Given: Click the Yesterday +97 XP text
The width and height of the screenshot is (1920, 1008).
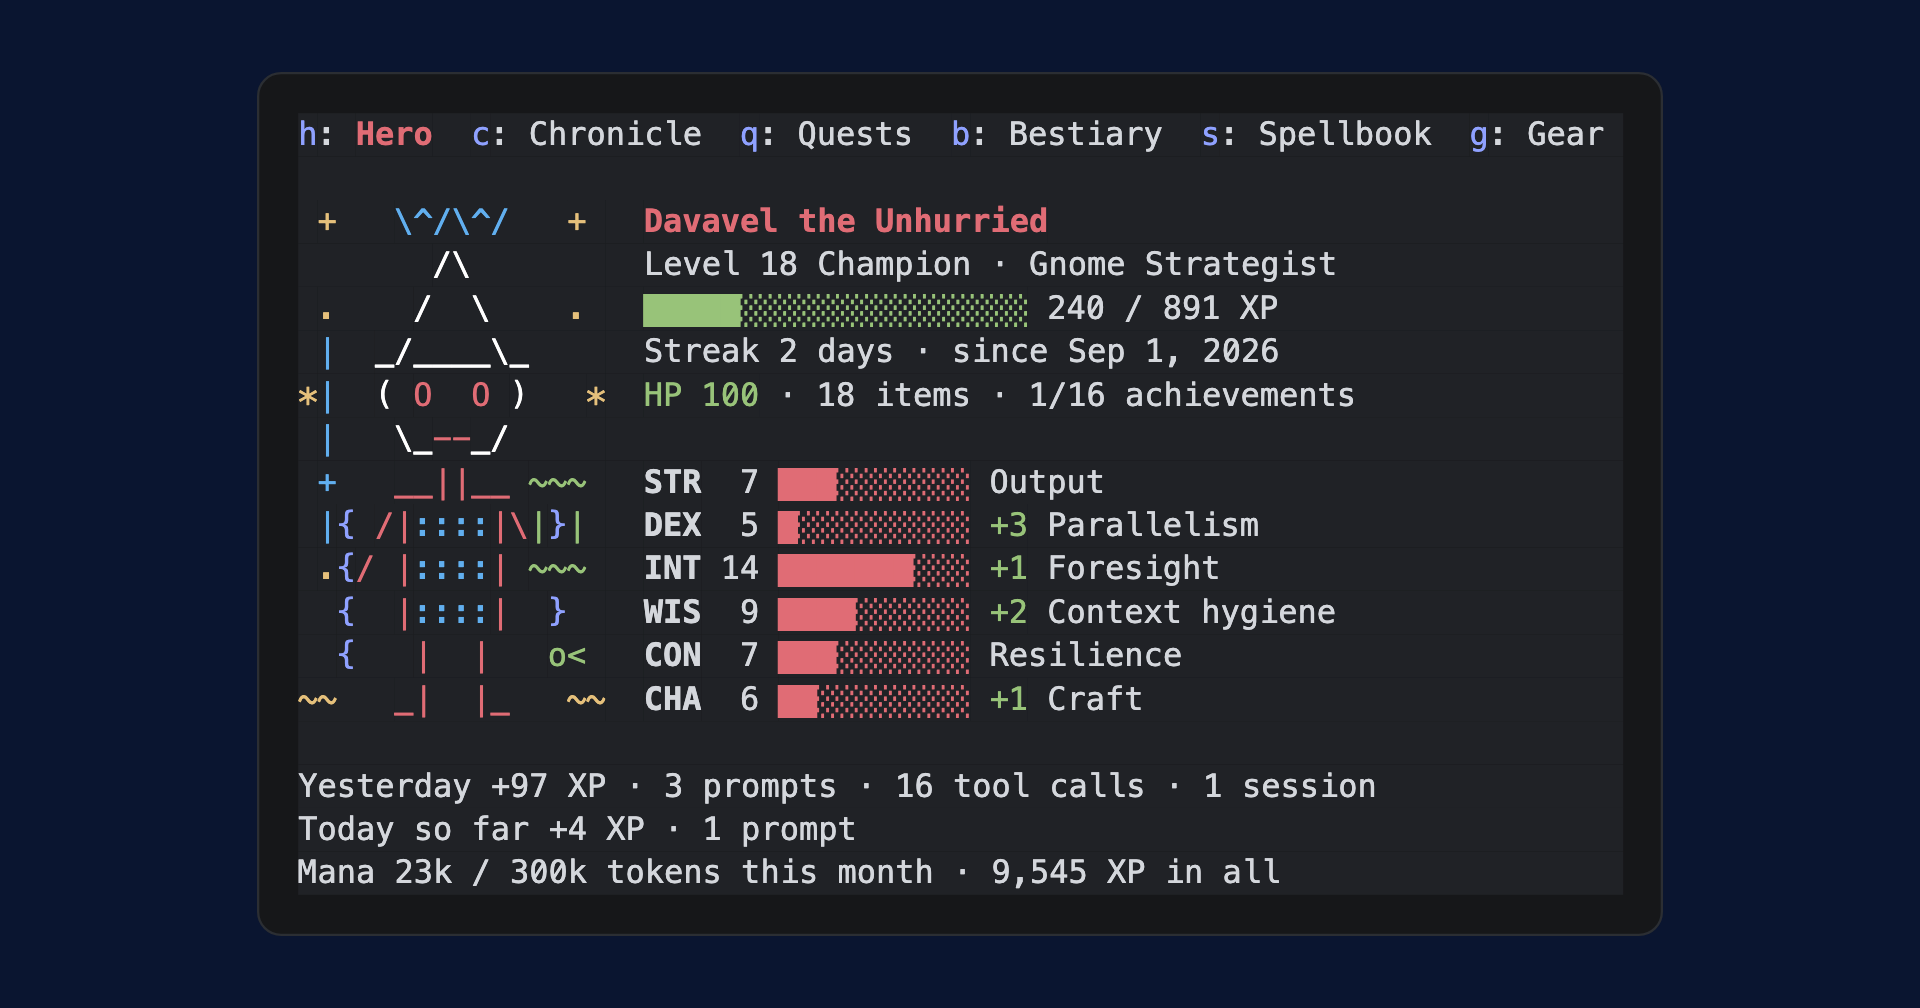Looking at the screenshot, I should click(x=452, y=786).
